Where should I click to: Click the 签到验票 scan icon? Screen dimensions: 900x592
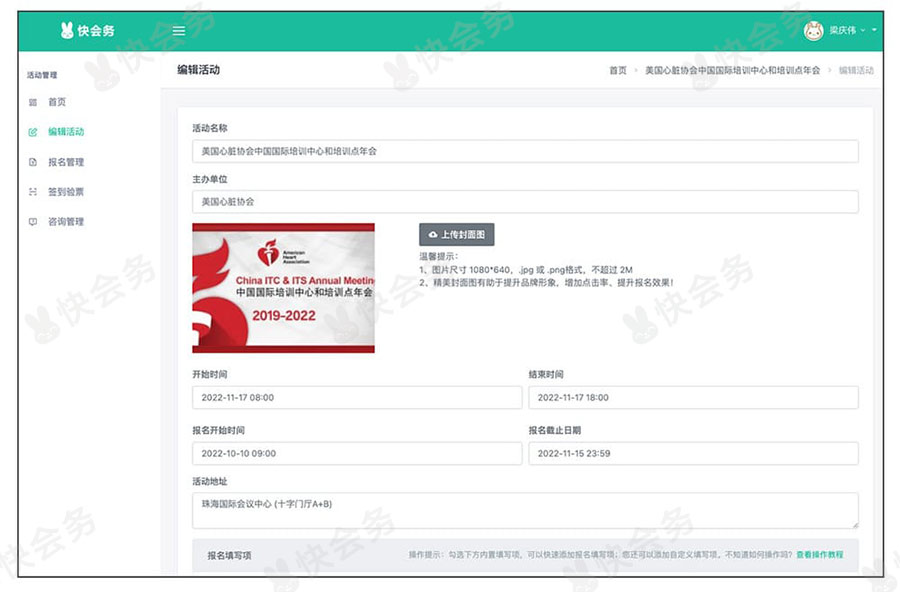[x=33, y=192]
